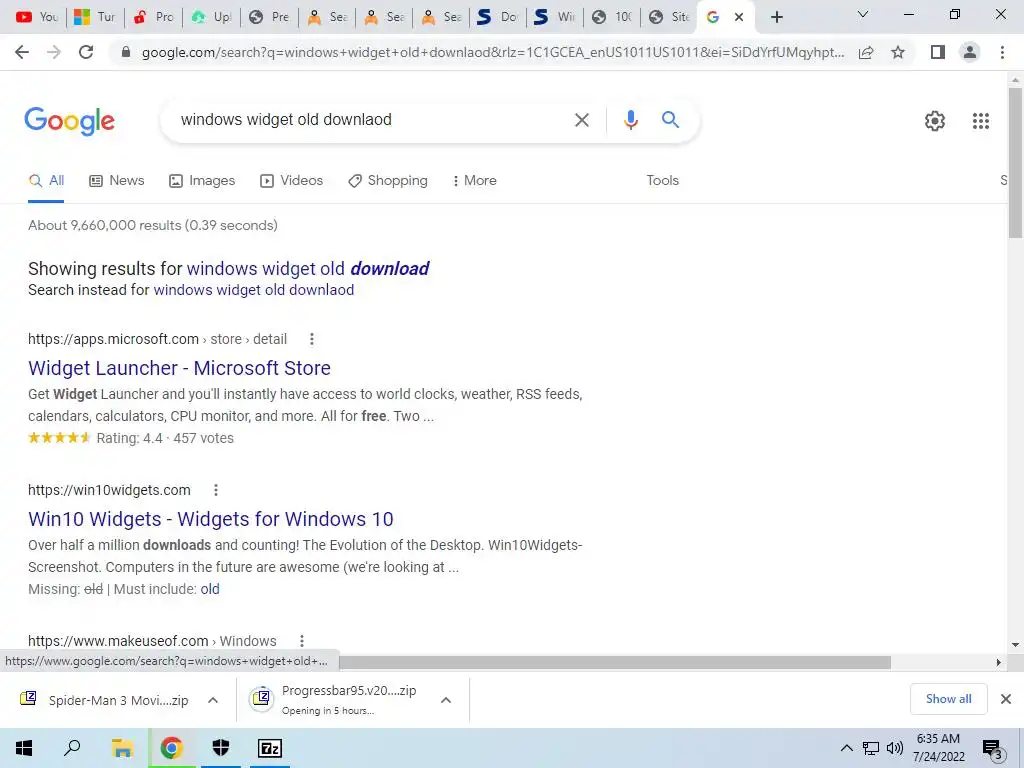Viewport: 1024px width, 768px height.
Task: Click the 'old' must-include link
Action: click(x=210, y=589)
